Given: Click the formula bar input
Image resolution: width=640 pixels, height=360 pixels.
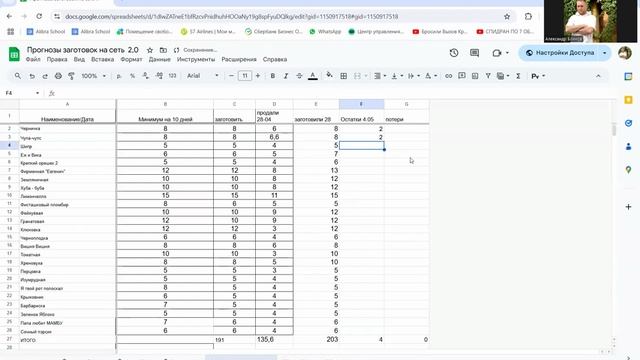Looking at the screenshot, I should click(x=335, y=93).
